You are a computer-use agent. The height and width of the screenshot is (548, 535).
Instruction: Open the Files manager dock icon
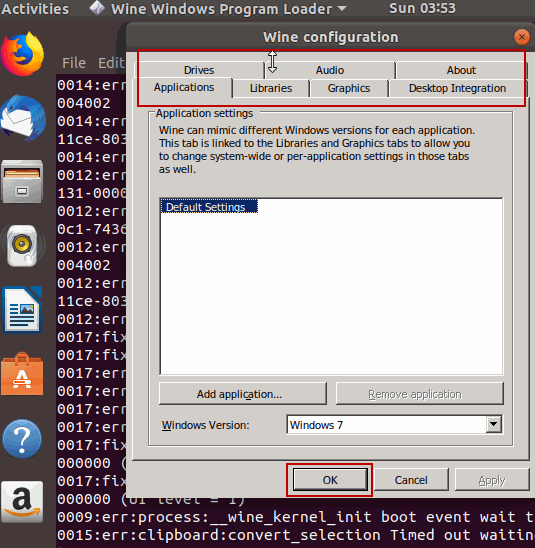(x=22, y=182)
